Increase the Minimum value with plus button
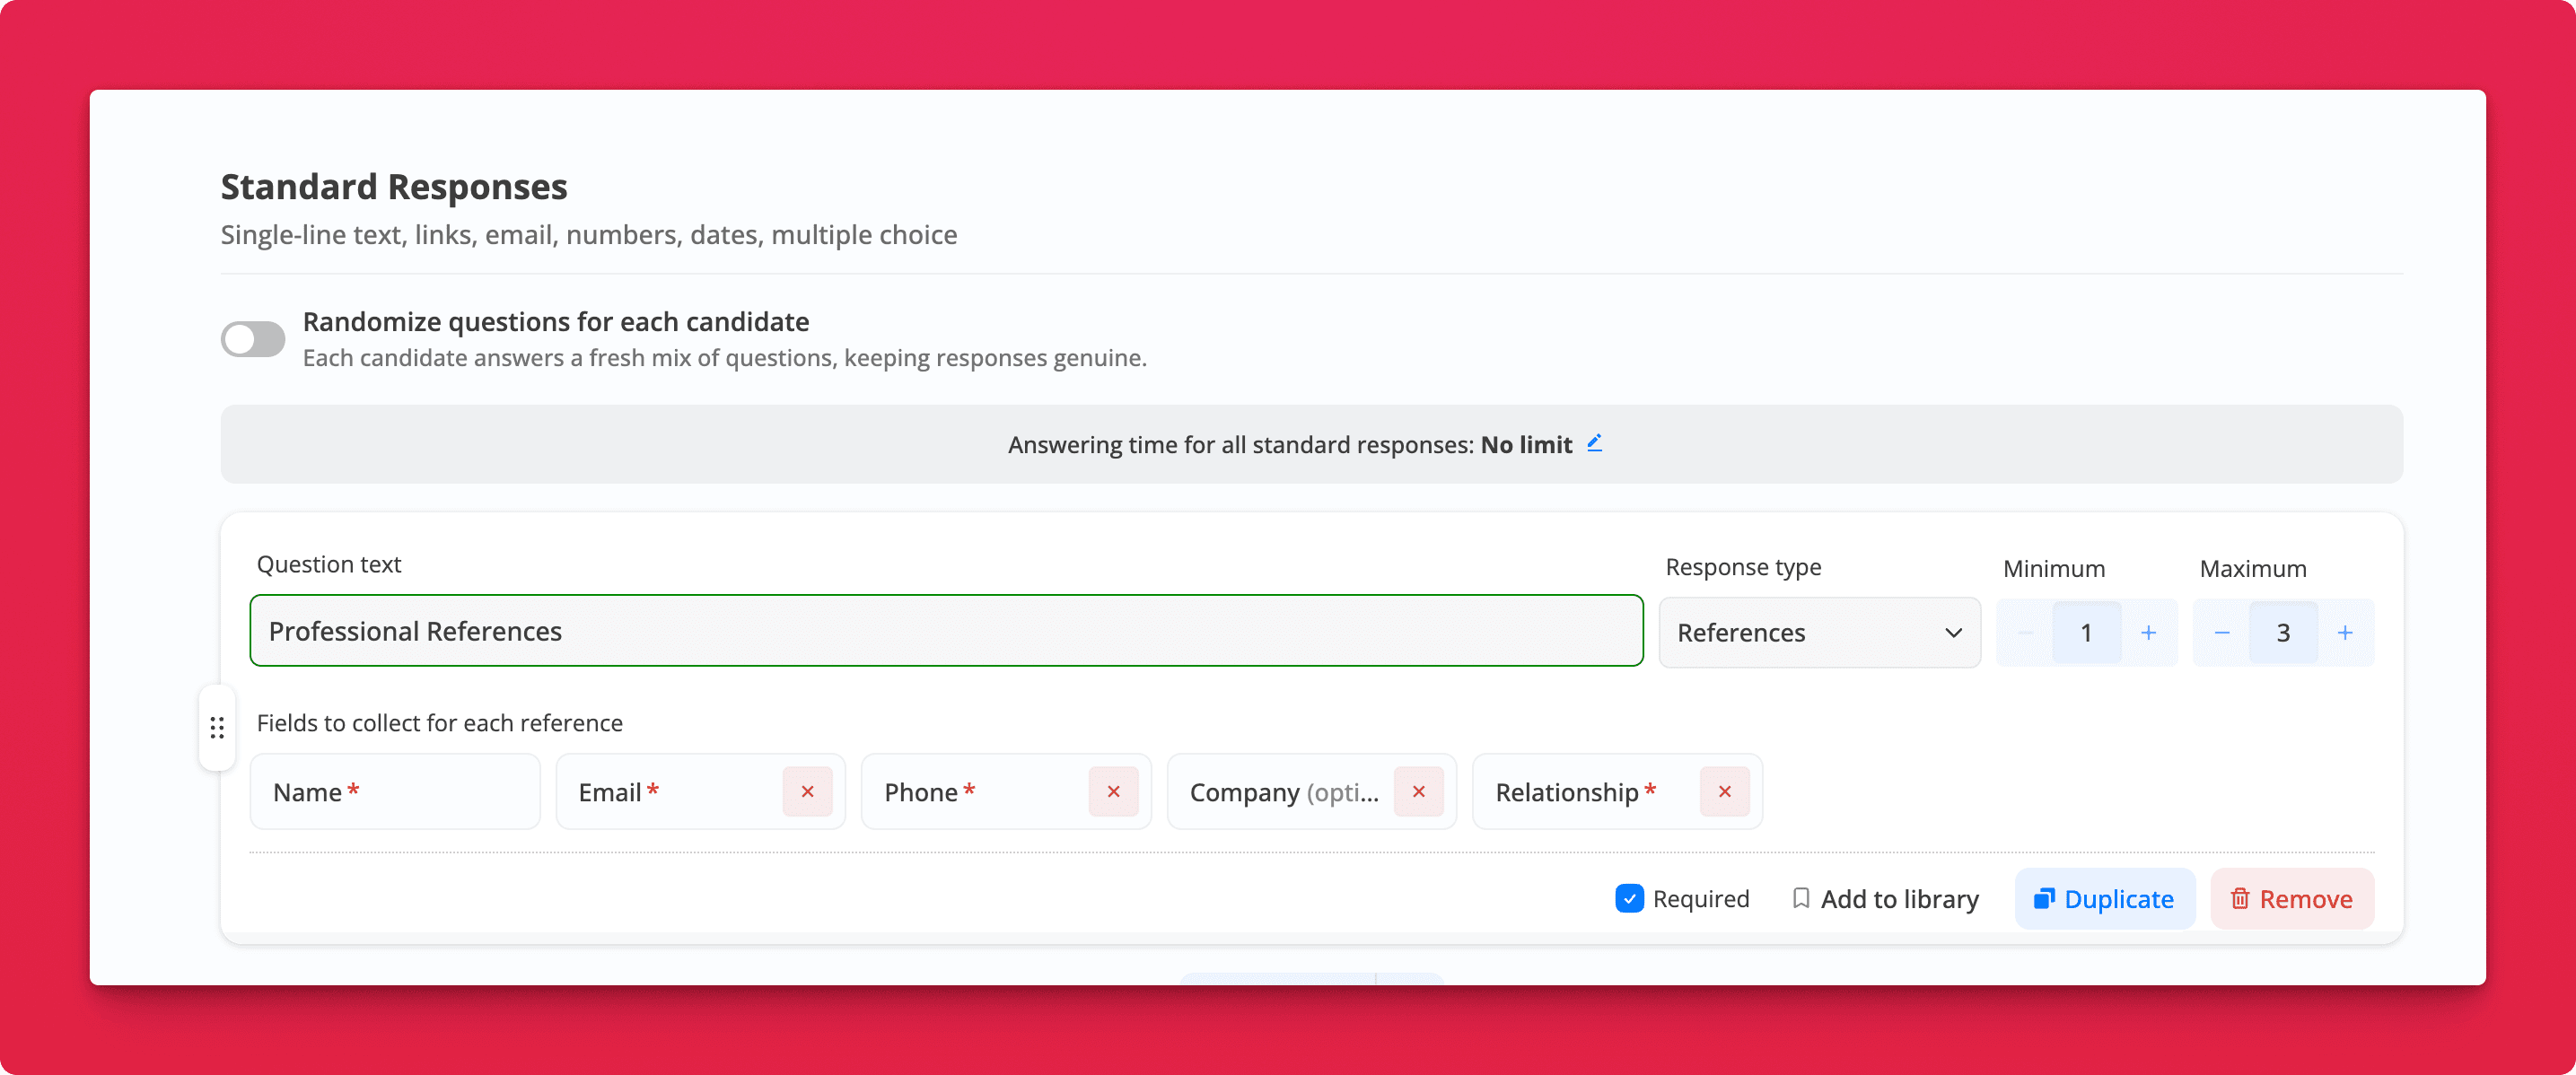 point(2148,632)
